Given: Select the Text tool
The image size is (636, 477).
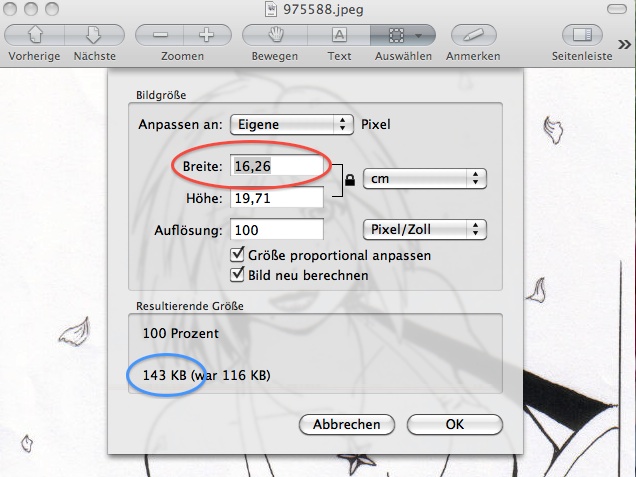Looking at the screenshot, I should [339, 34].
